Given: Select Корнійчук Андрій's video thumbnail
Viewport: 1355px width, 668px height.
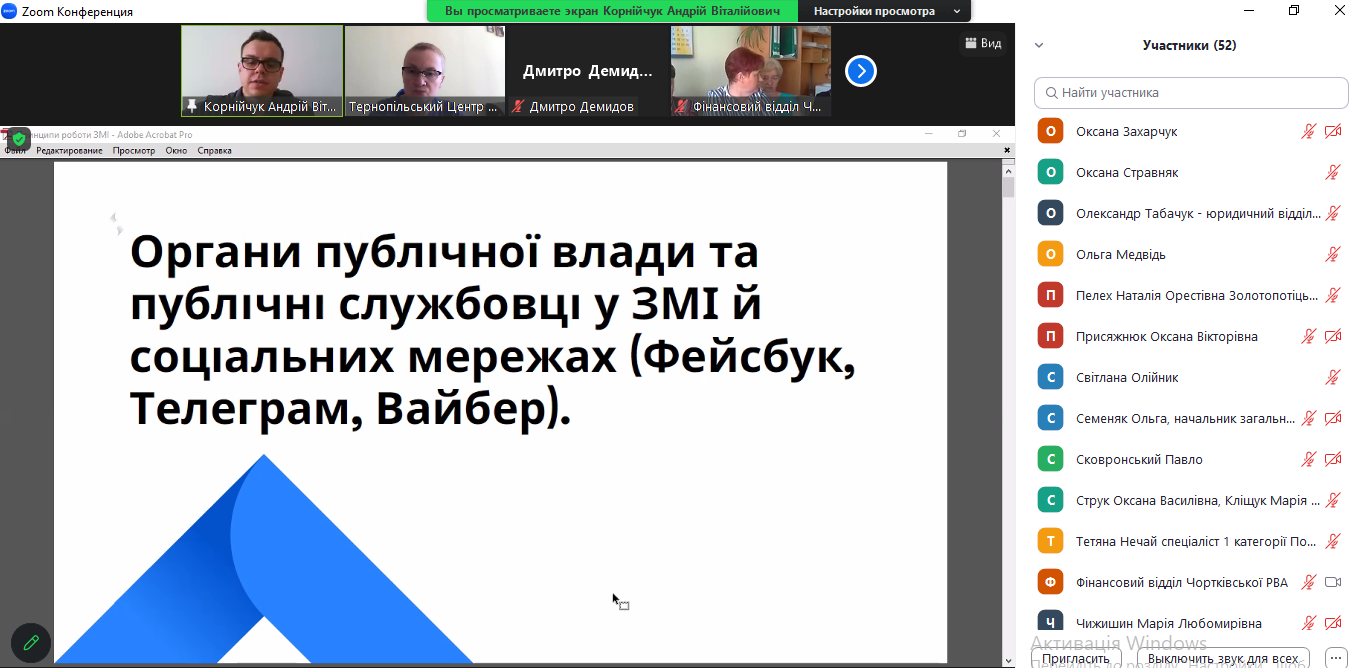Looking at the screenshot, I should pos(262,71).
